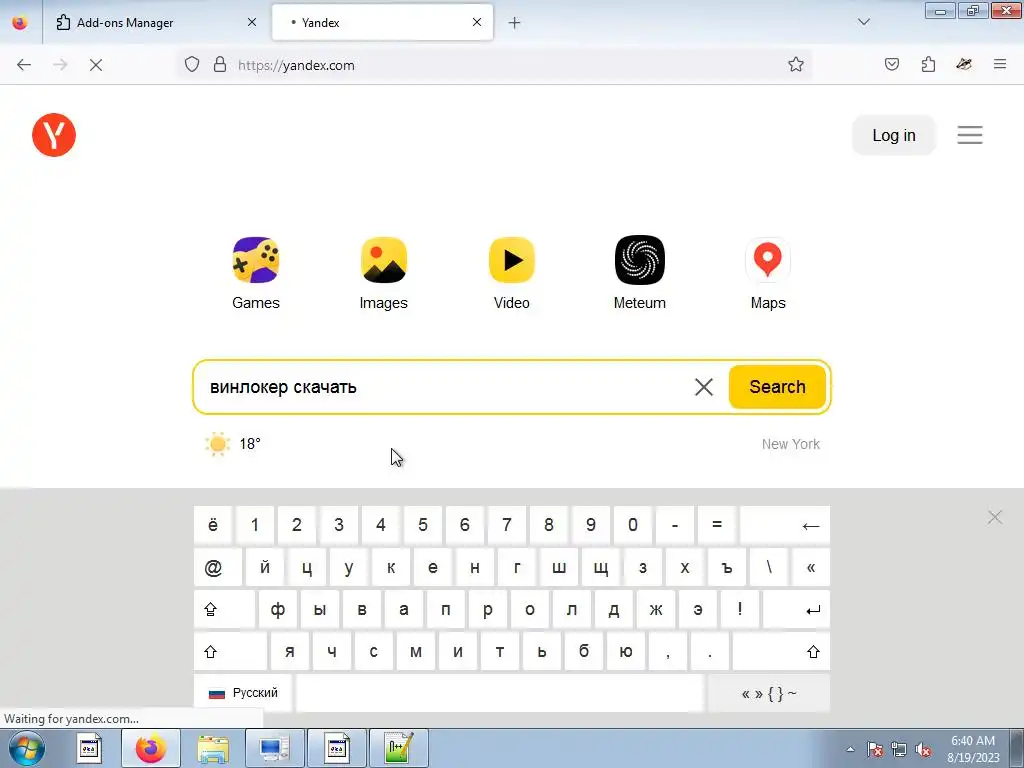Click Firefox icon in the taskbar

coord(151,748)
